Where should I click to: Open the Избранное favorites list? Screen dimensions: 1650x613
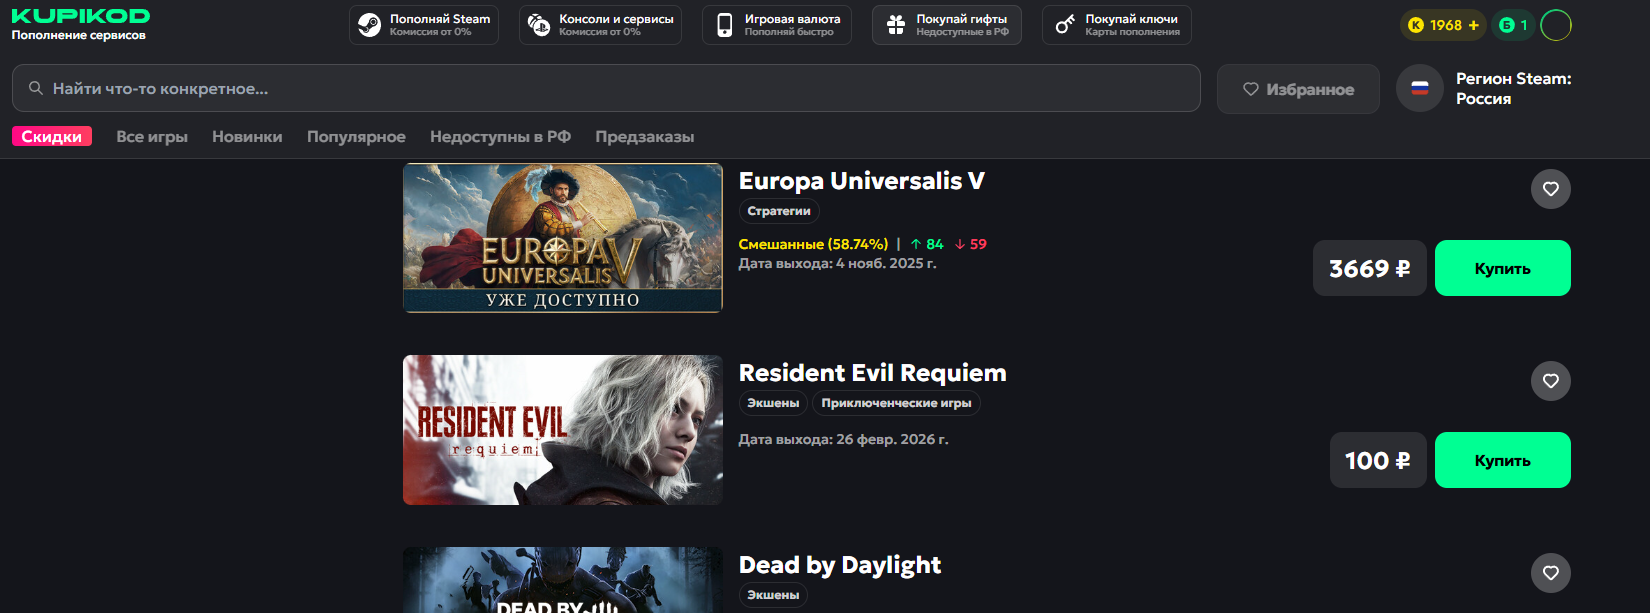click(1298, 89)
